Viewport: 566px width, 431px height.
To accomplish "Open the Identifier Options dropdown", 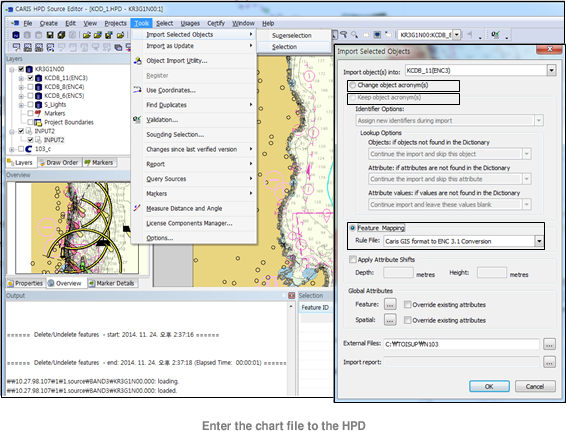I will (x=539, y=120).
